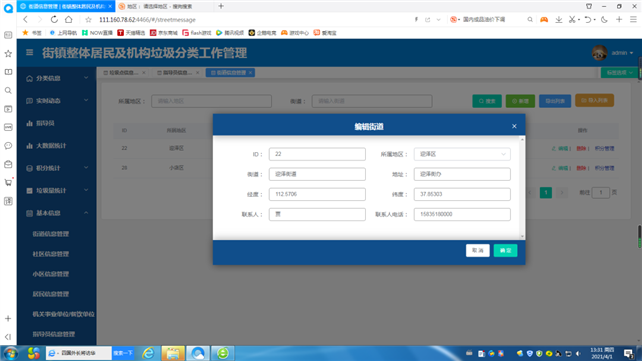The height and width of the screenshot is (361, 642).
Task: Click admin user avatar picture
Action: [x=599, y=53]
